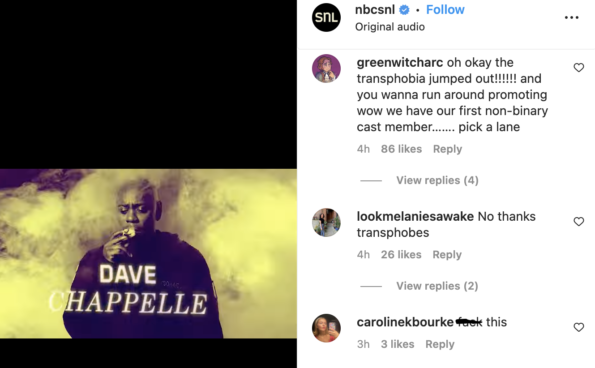595x368 pixels.
Task: Reply to lookmelaniesawake's comment
Action: tap(447, 254)
